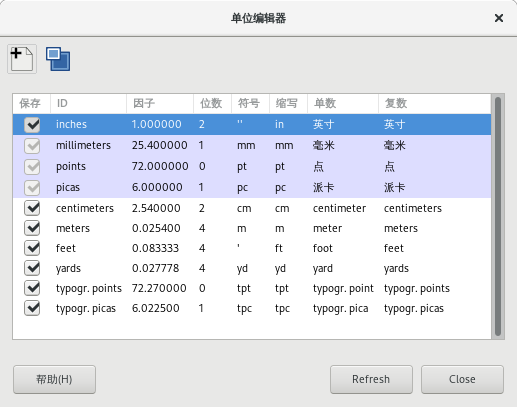Click the new unit document icon

[22, 59]
